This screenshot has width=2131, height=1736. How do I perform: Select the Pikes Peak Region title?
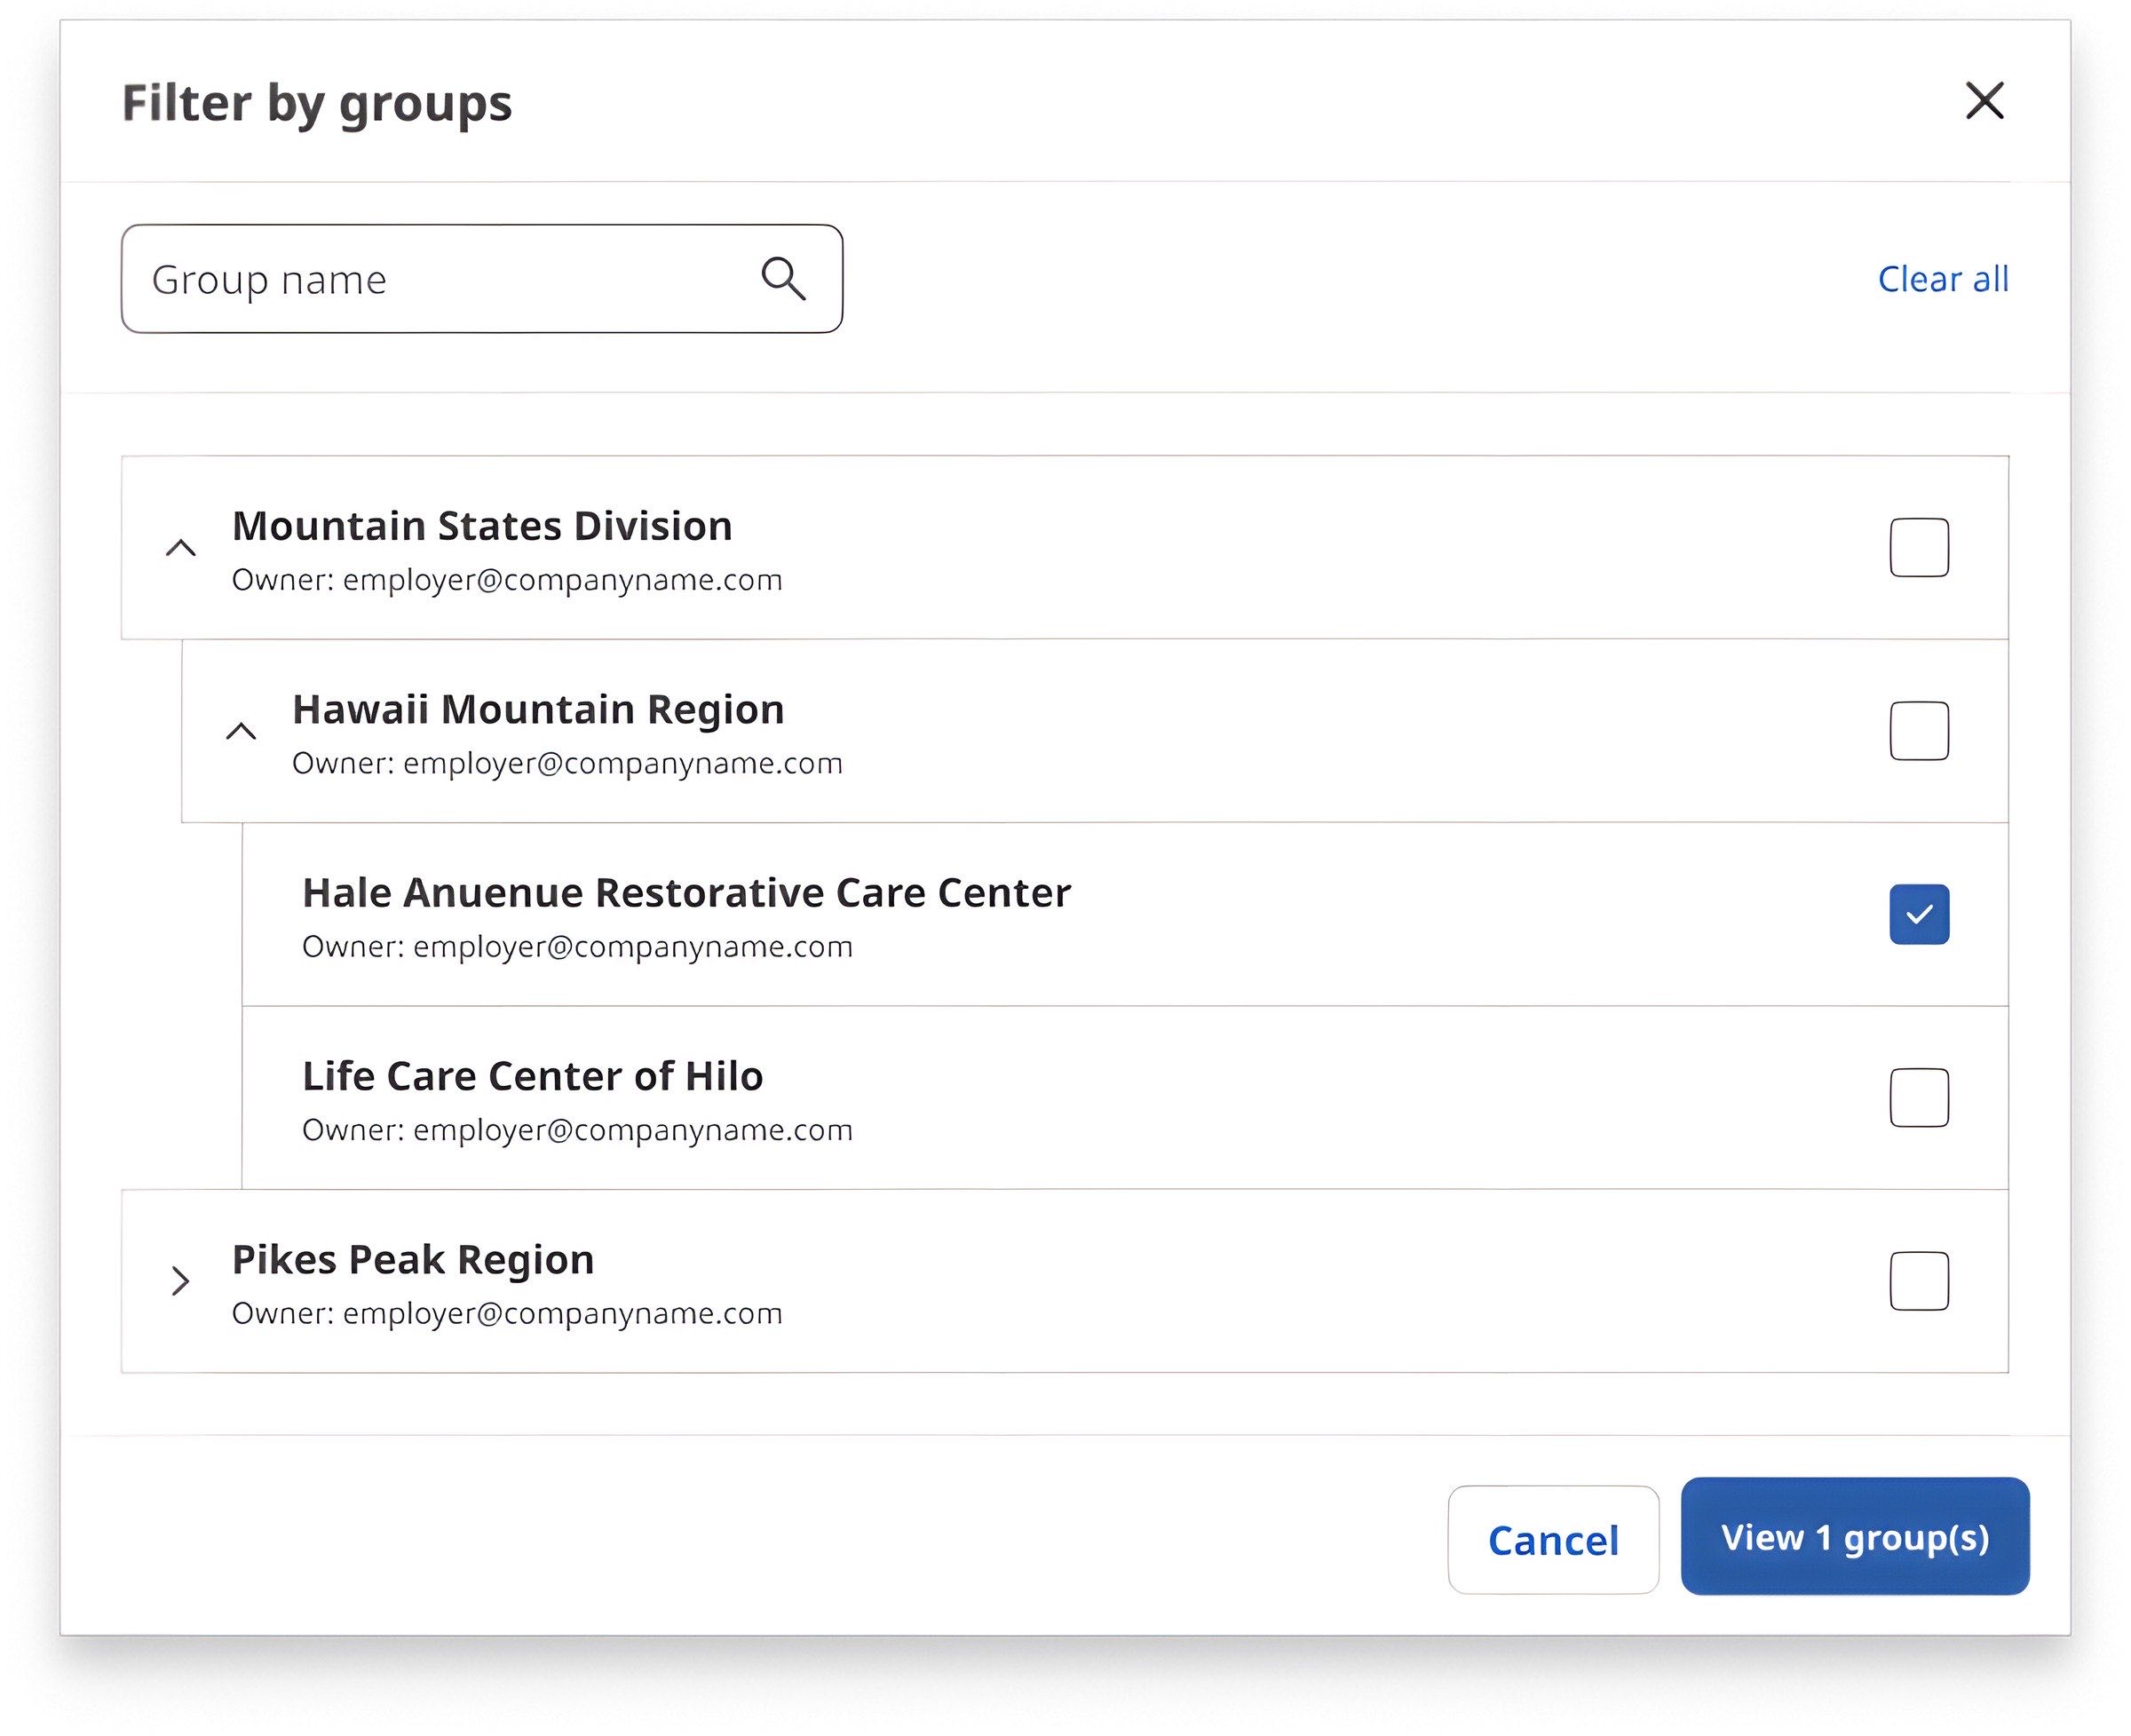(413, 1260)
